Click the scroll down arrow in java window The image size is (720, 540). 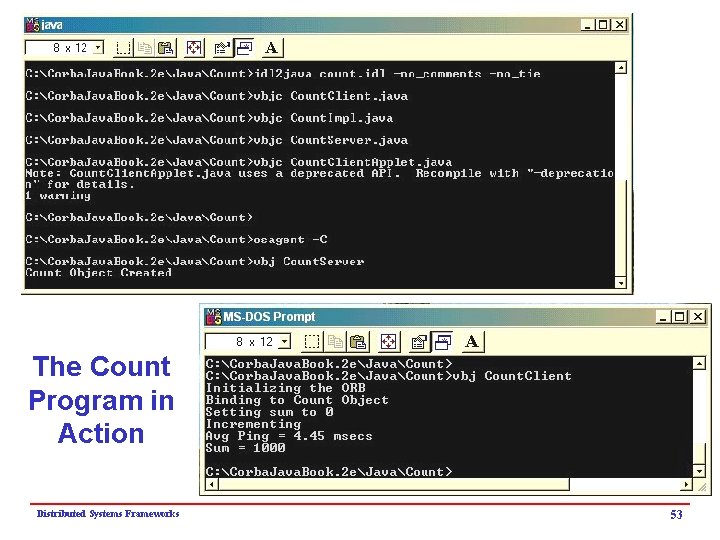pyautogui.click(x=620, y=283)
